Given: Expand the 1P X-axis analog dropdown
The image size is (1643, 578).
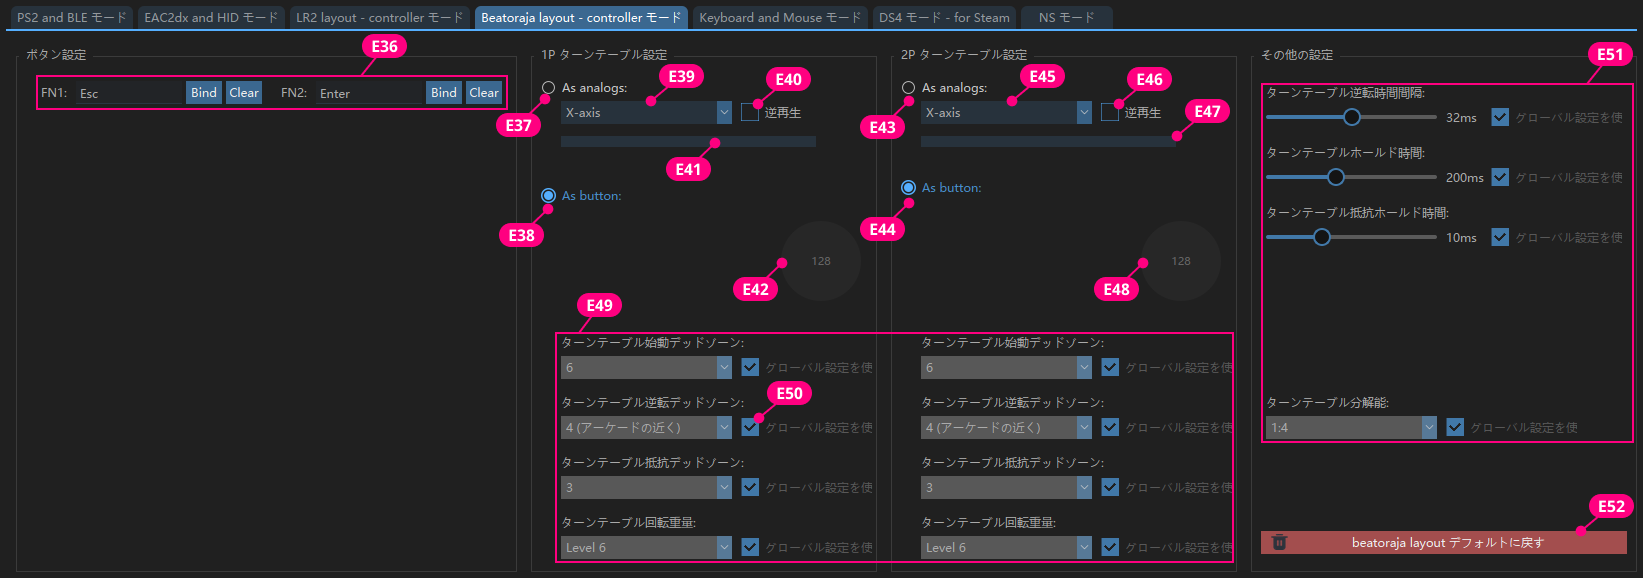Looking at the screenshot, I should click(646, 113).
